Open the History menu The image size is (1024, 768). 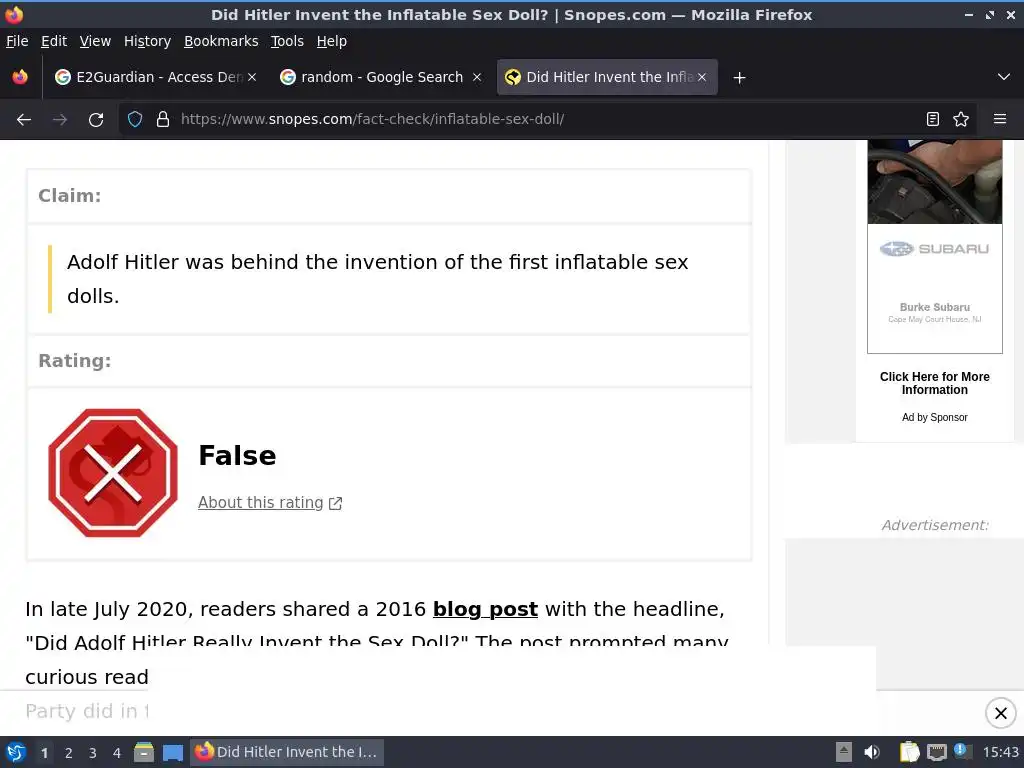(147, 41)
